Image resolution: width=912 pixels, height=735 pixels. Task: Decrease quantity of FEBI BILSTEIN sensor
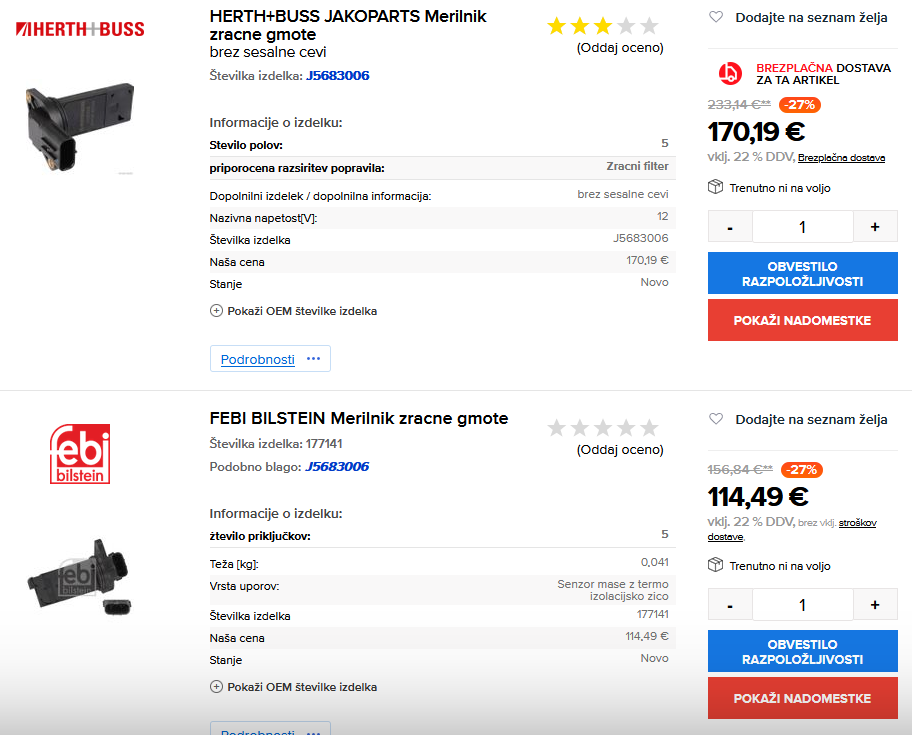pos(730,605)
